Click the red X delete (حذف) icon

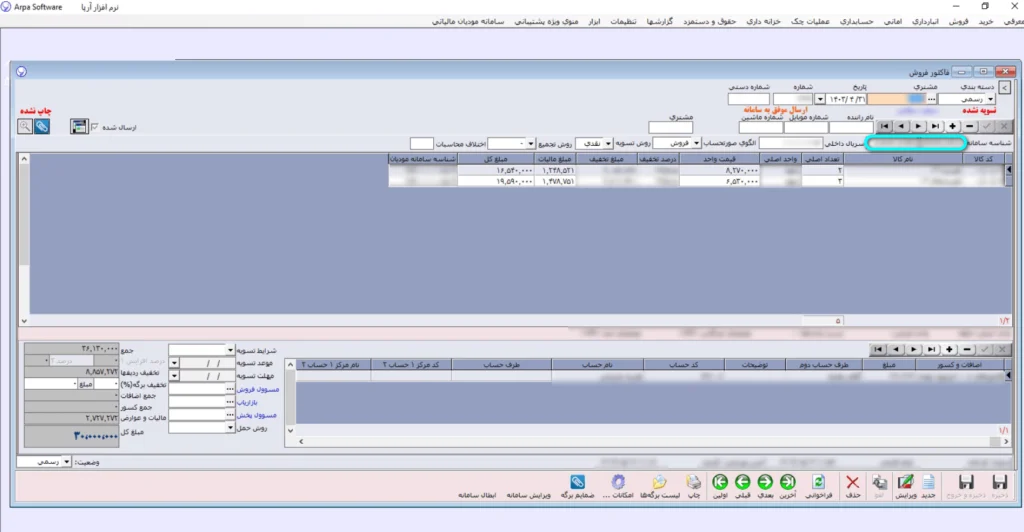click(853, 483)
